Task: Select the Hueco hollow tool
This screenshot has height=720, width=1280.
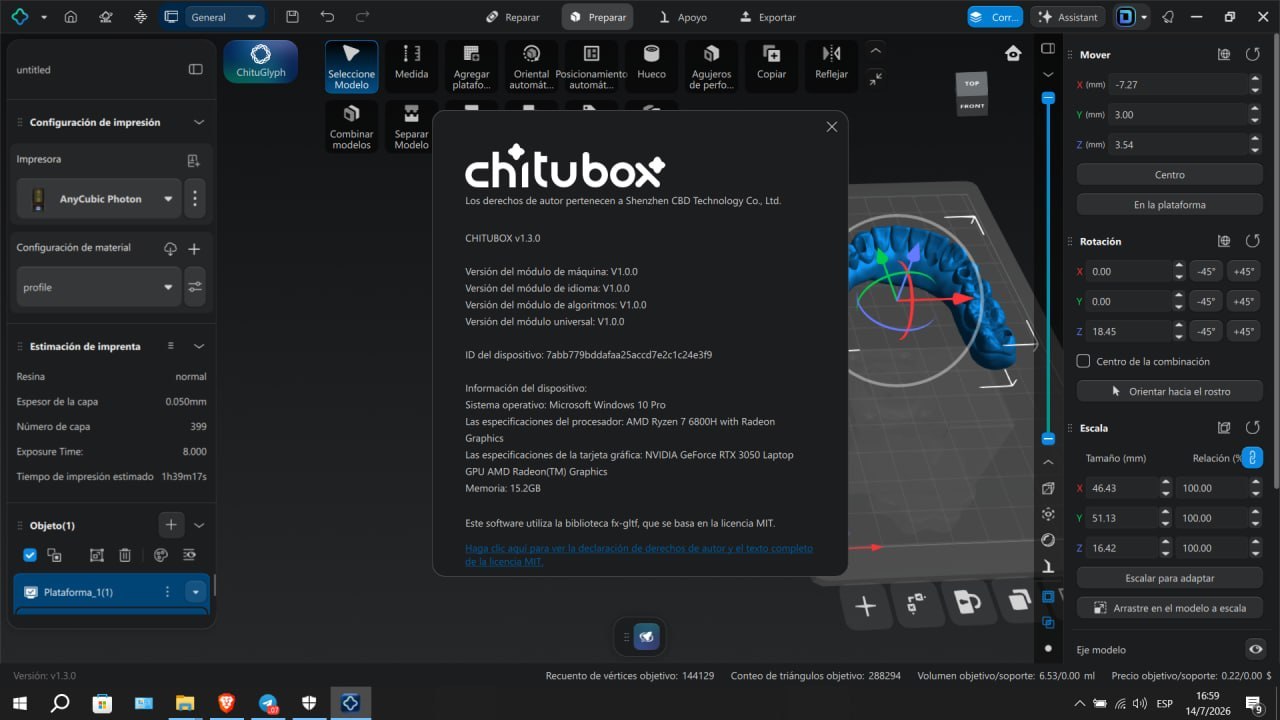Action: tap(651, 66)
